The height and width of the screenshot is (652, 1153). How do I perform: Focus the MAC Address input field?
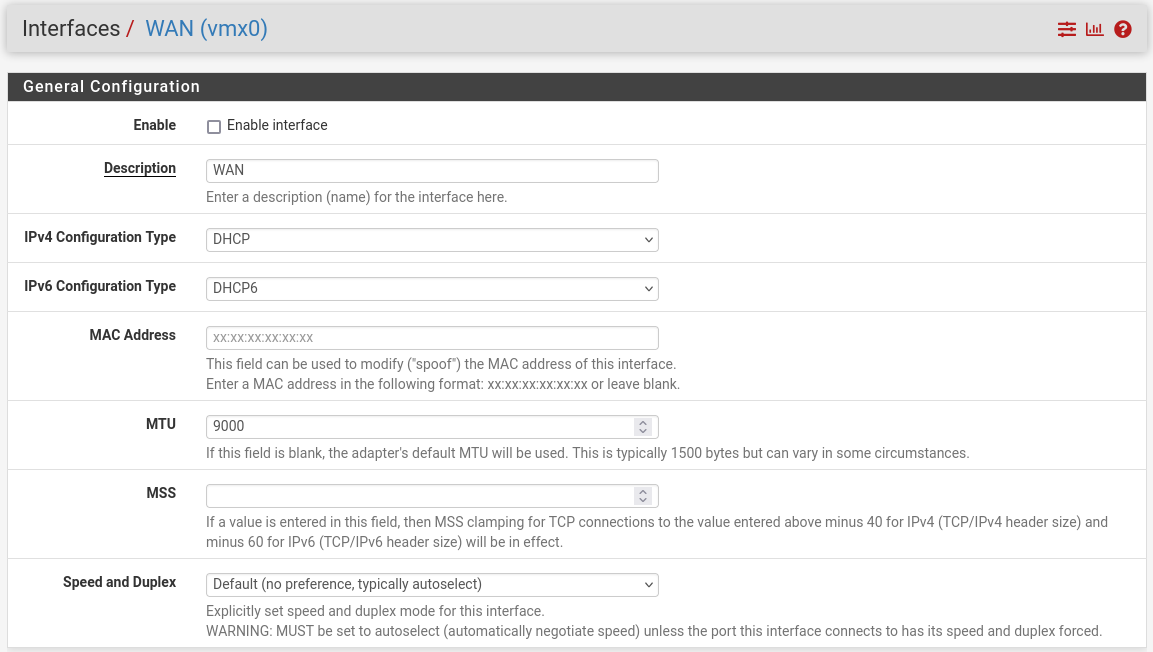pyautogui.click(x=432, y=338)
